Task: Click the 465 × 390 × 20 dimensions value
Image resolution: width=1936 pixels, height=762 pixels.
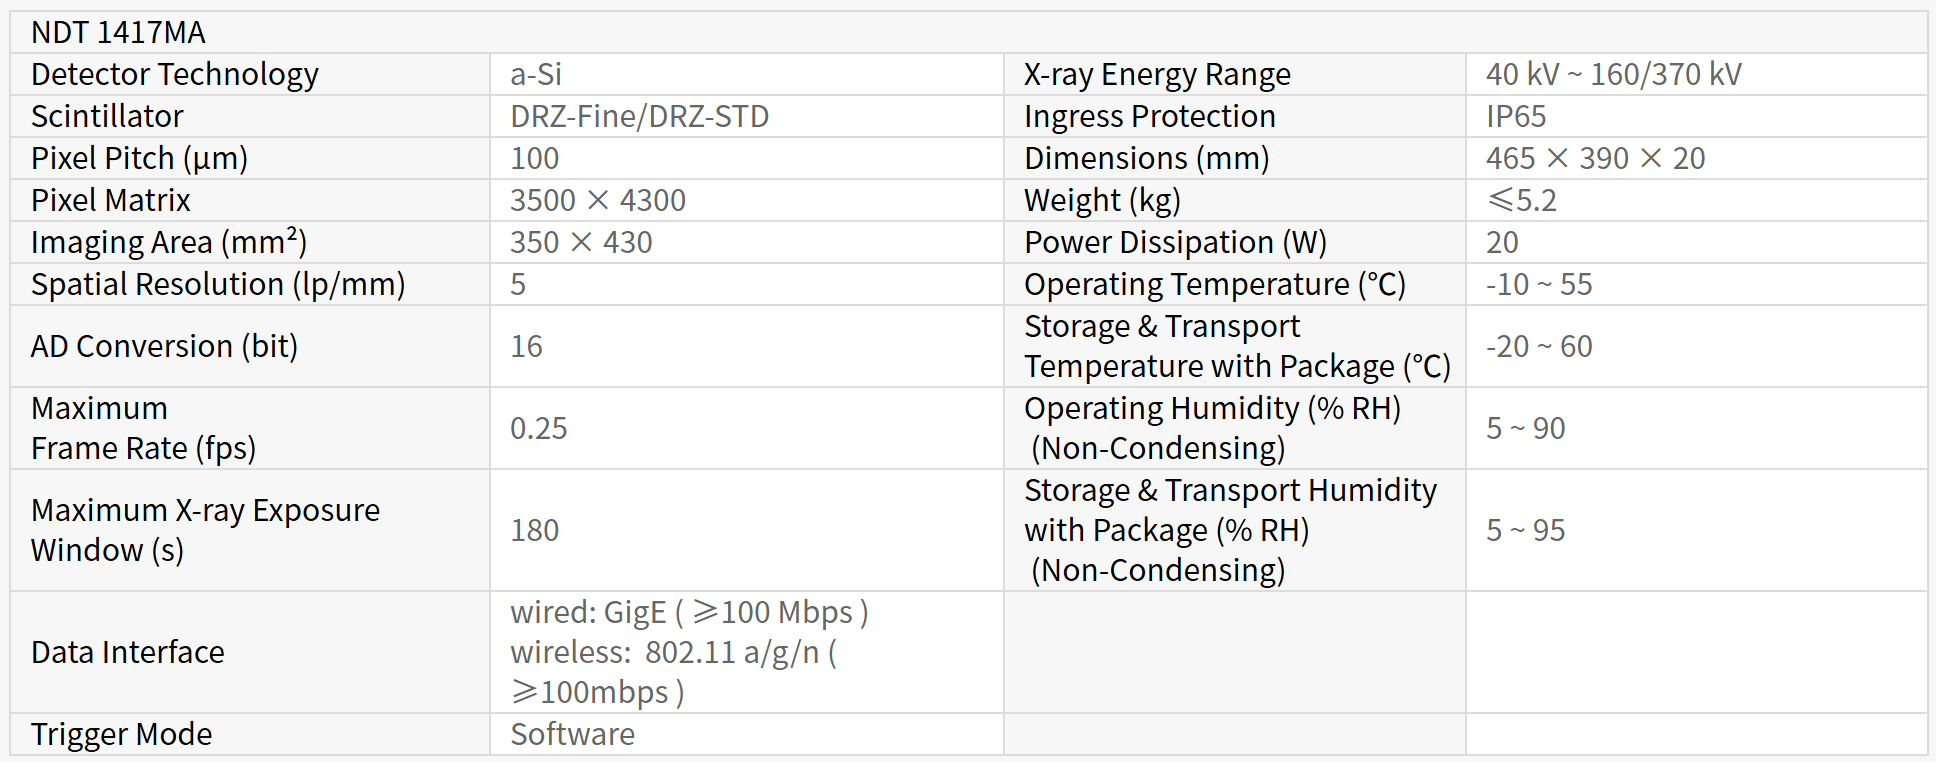Action: coord(1595,159)
